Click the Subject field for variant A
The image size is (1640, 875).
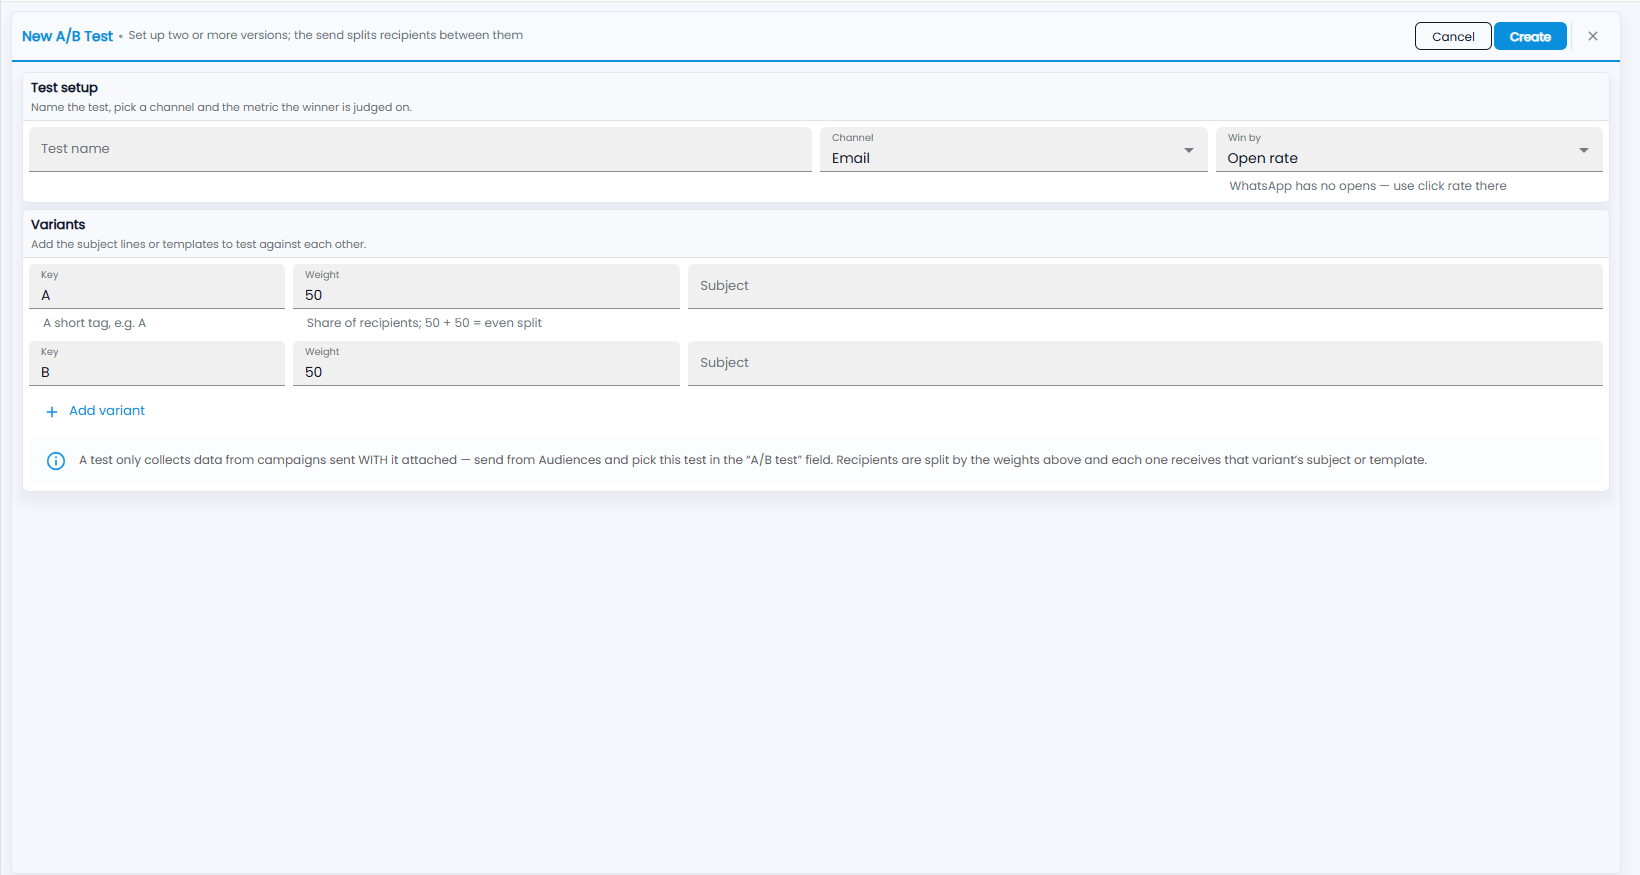pyautogui.click(x=1145, y=286)
